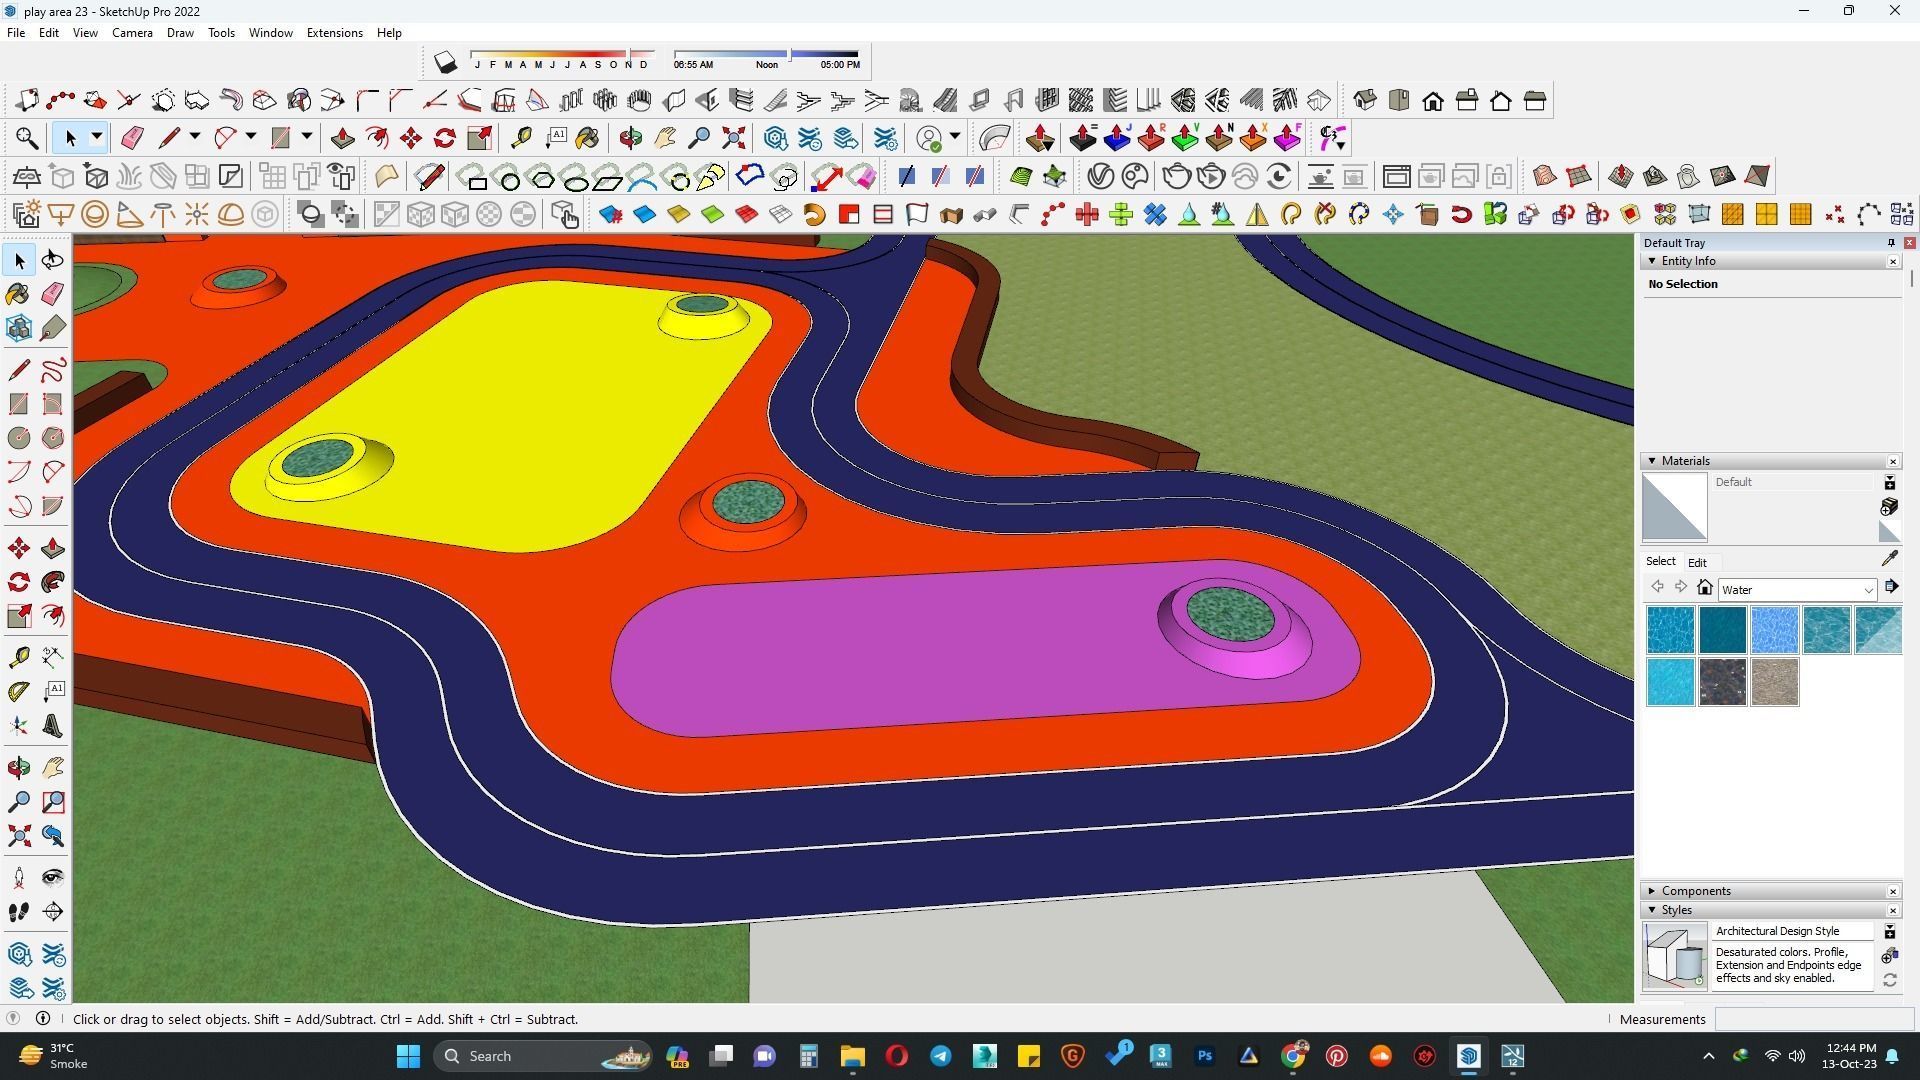1920x1080 pixels.
Task: Click the Measurements input box
Action: [1813, 1019]
